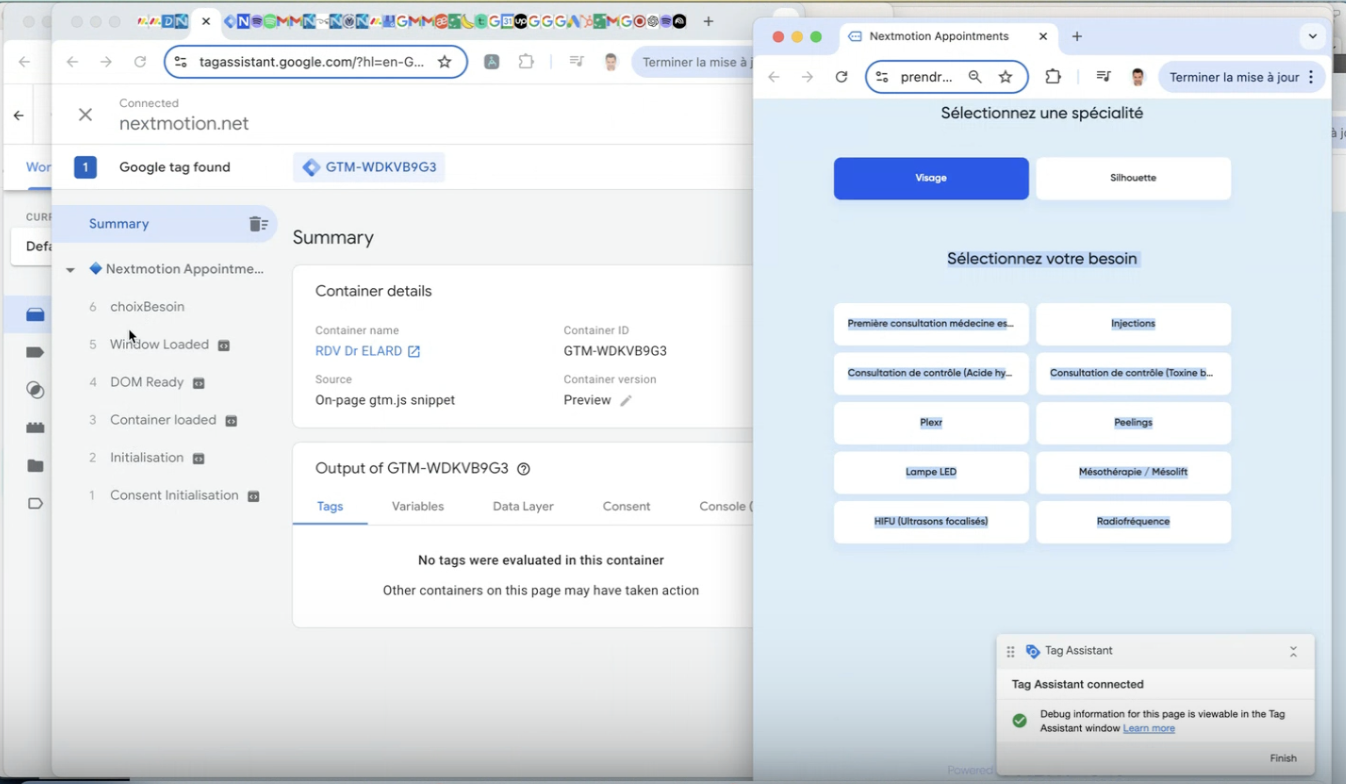This screenshot has height=784, width=1346.
Task: Choose the Injections option
Action: coord(1133,324)
